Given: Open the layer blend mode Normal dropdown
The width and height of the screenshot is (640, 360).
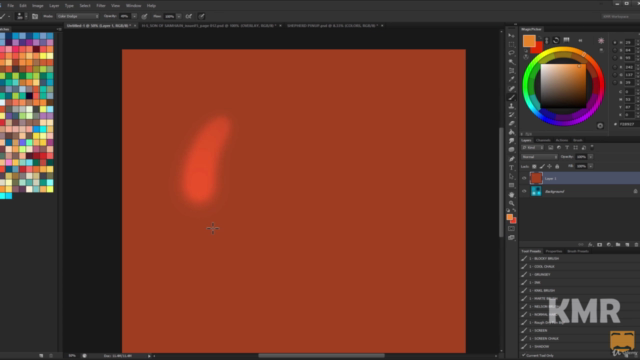Looking at the screenshot, I should (x=540, y=157).
